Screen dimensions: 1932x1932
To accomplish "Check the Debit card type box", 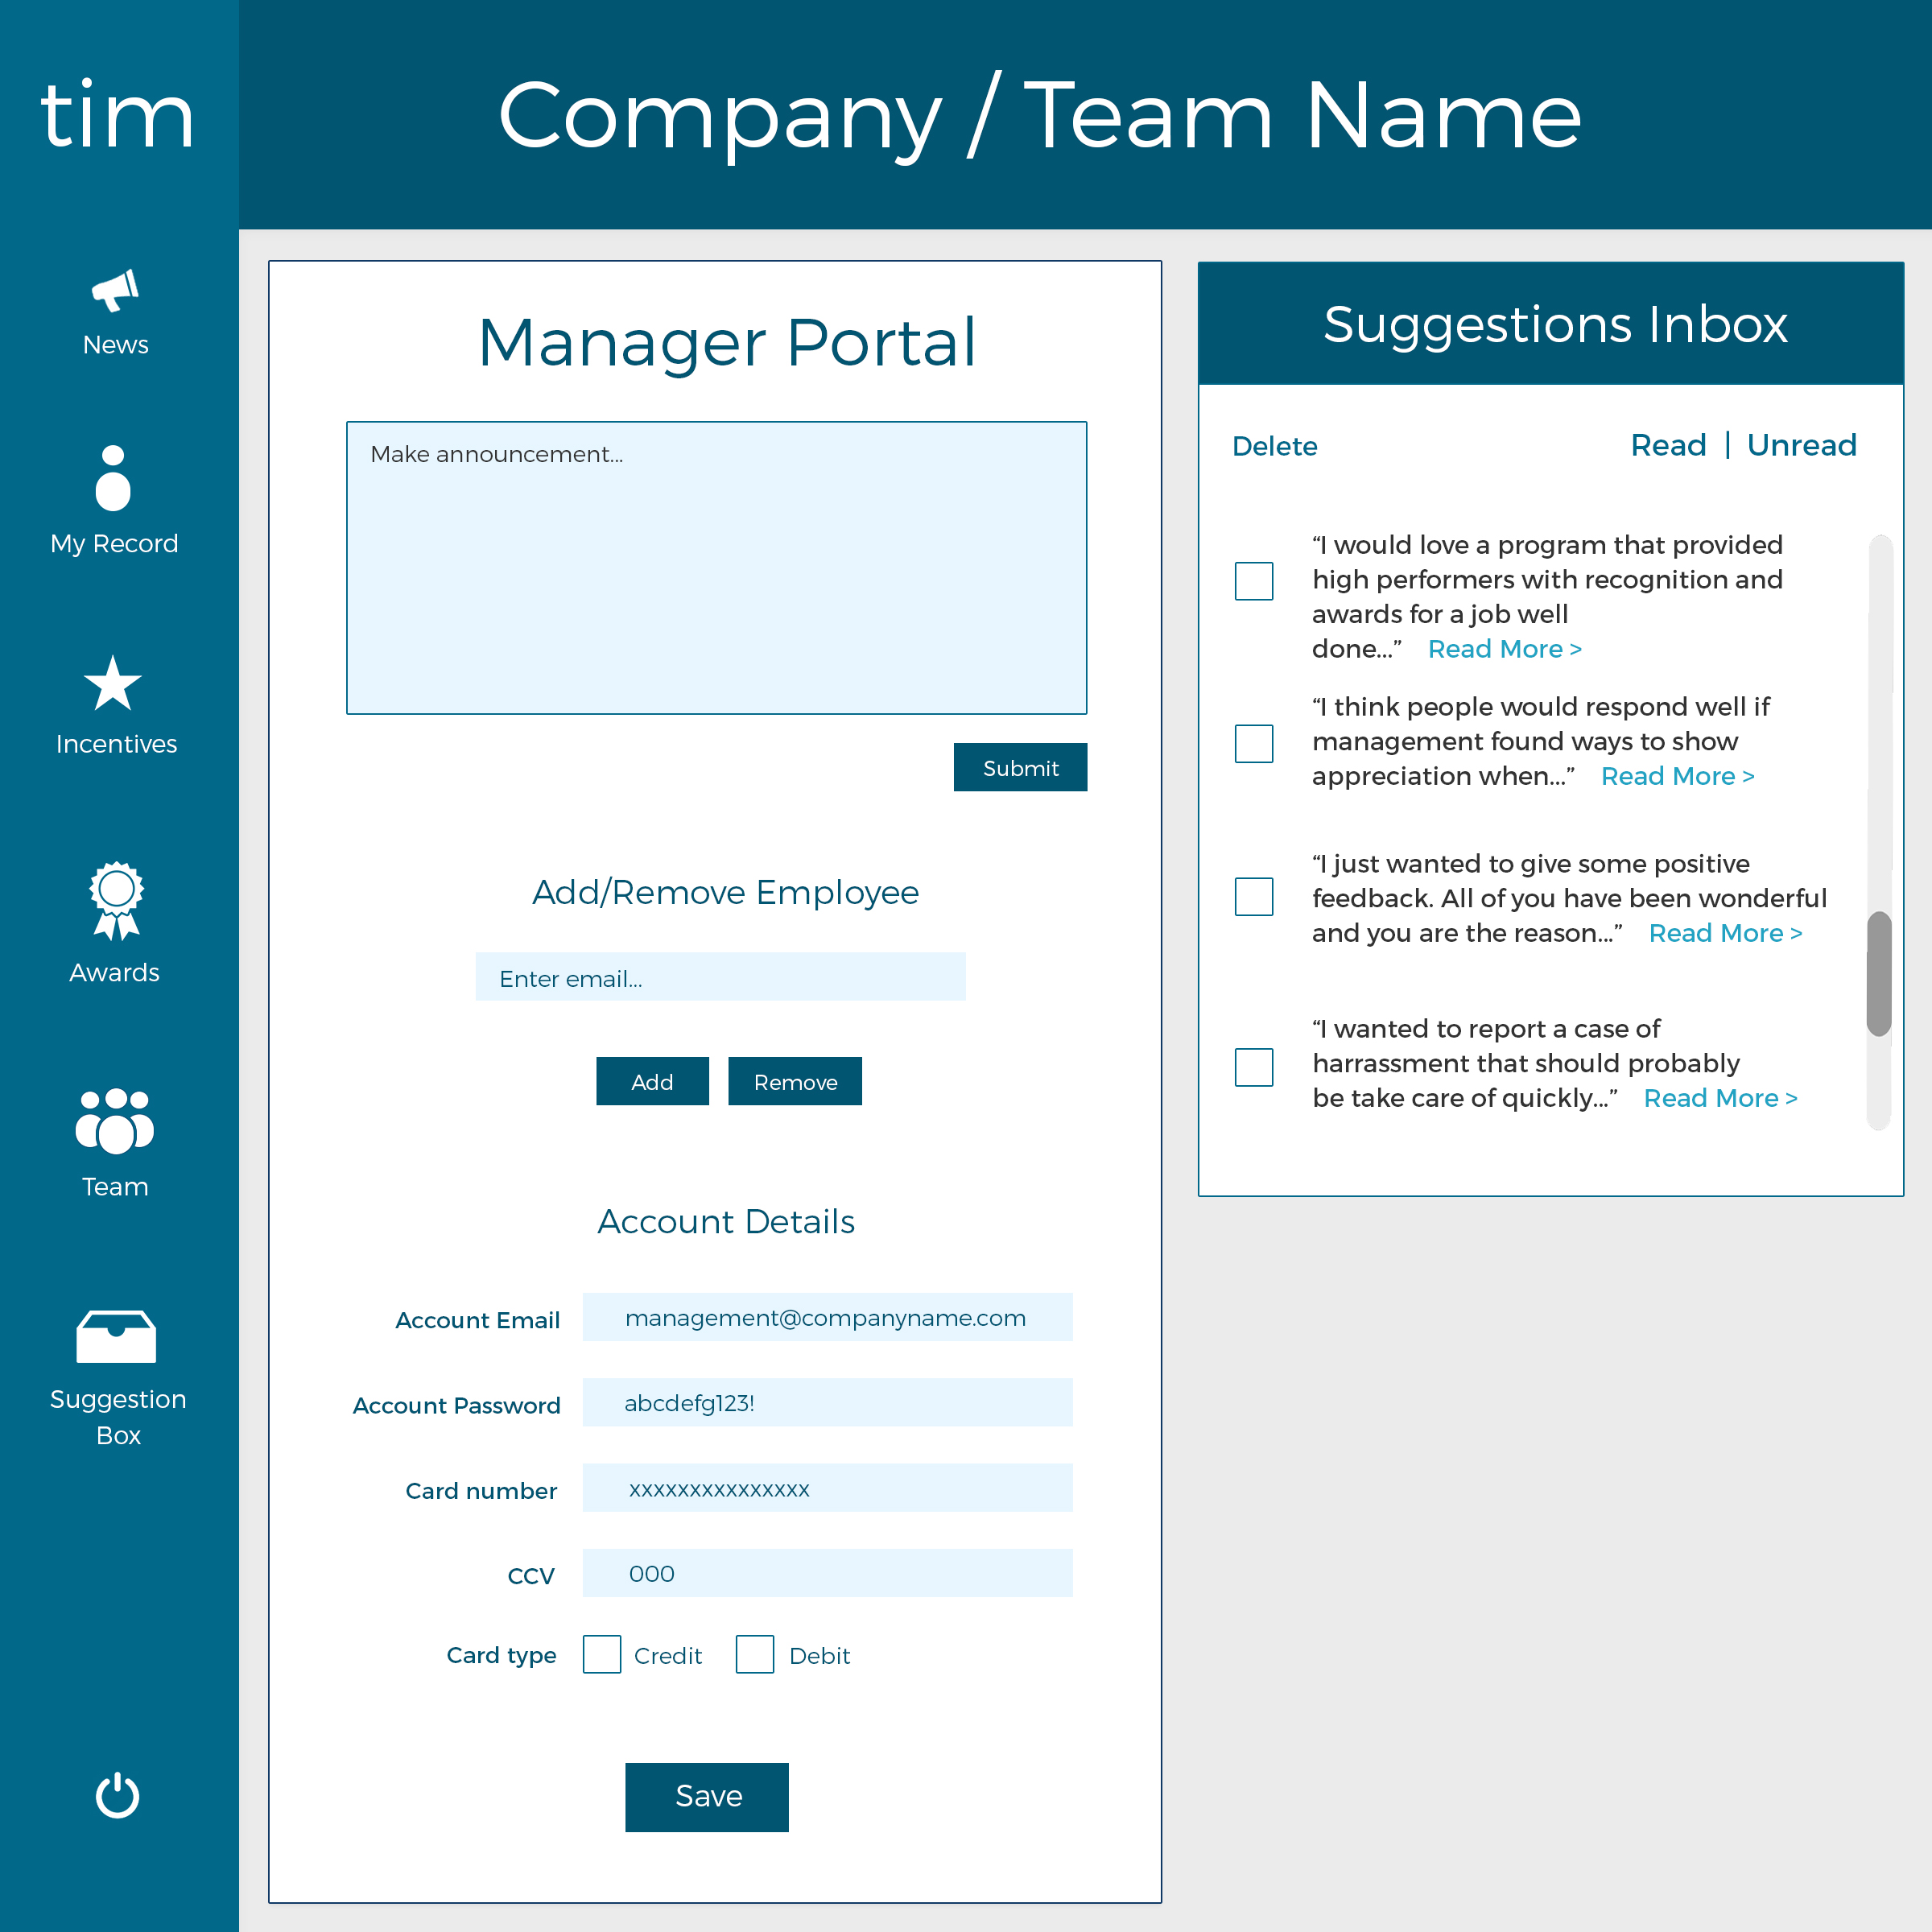I will (x=754, y=1654).
